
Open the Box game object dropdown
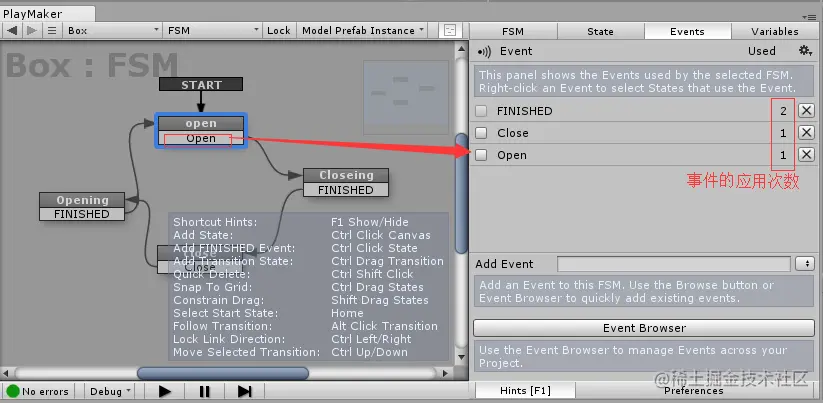112,30
